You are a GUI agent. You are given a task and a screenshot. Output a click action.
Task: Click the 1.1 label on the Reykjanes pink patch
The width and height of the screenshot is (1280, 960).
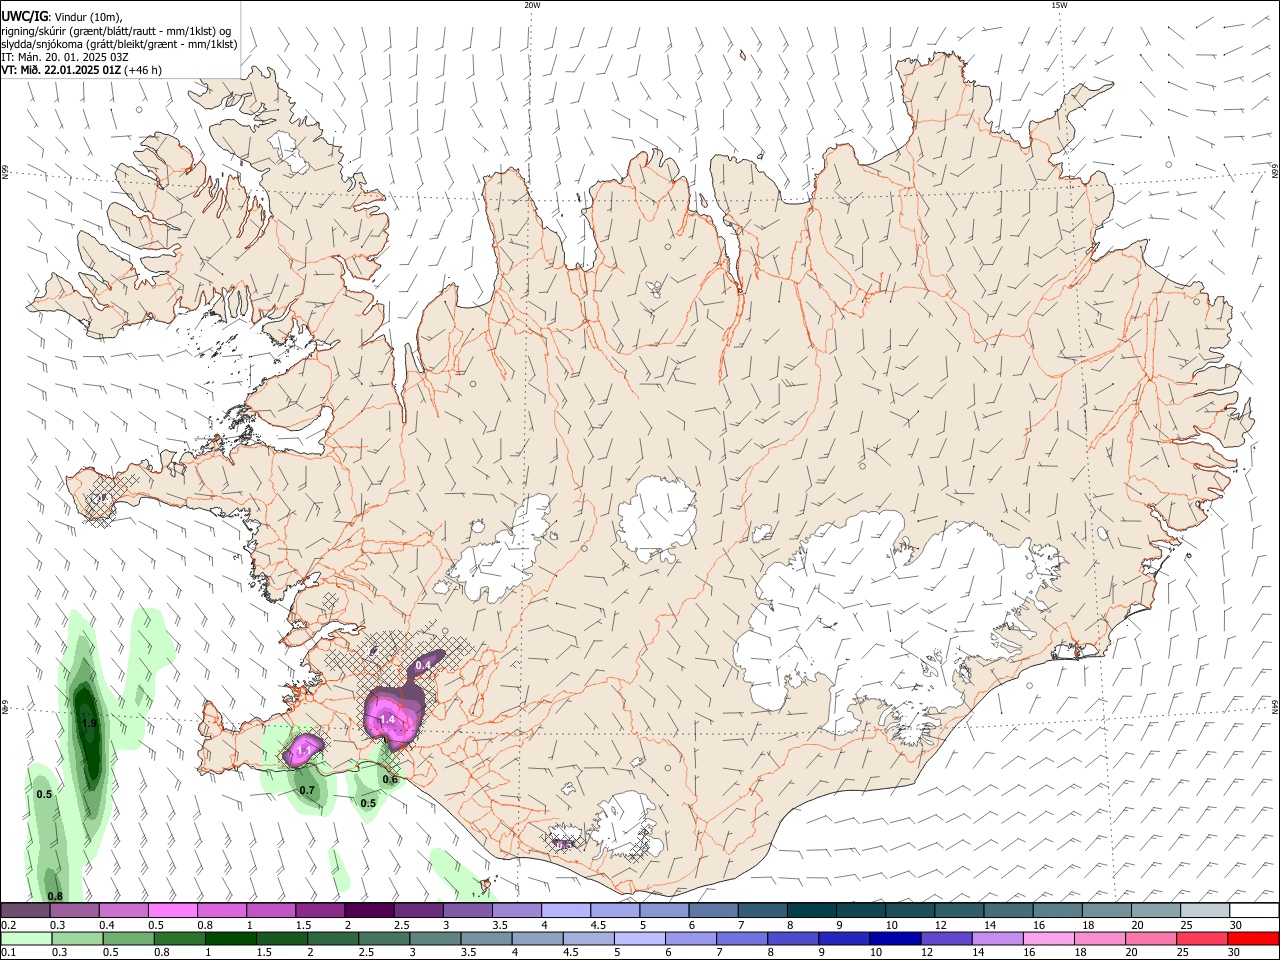pos(305,749)
